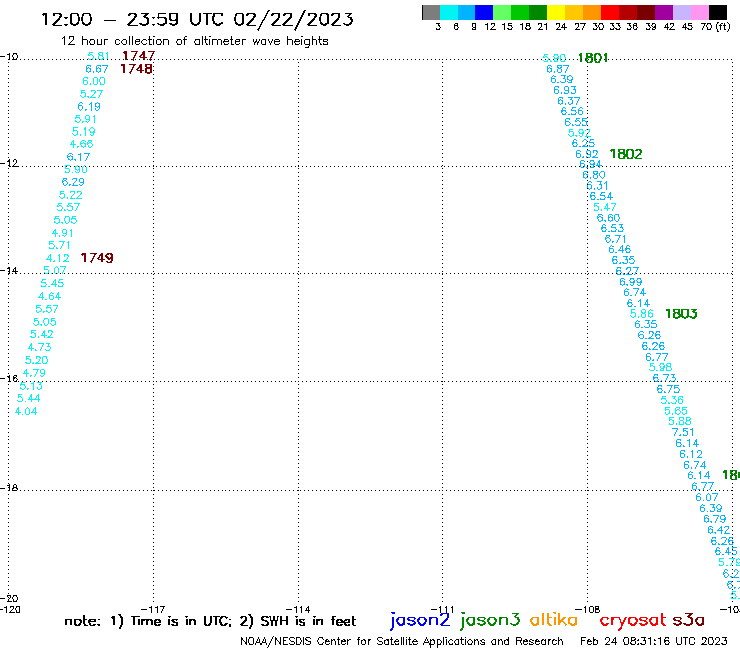Screen dimensions: 740x650
Task: Click the 1802 time marker
Action: pyautogui.click(x=626, y=154)
